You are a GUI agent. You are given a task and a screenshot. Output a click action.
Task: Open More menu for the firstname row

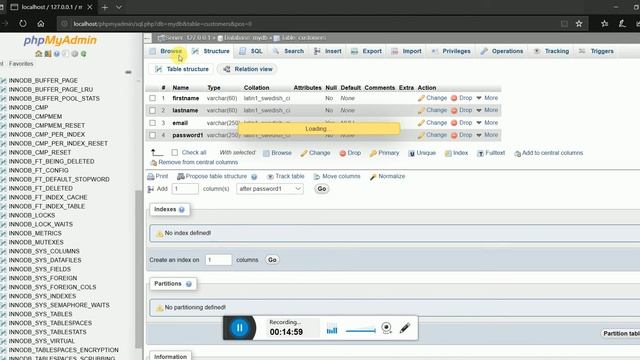(487, 98)
